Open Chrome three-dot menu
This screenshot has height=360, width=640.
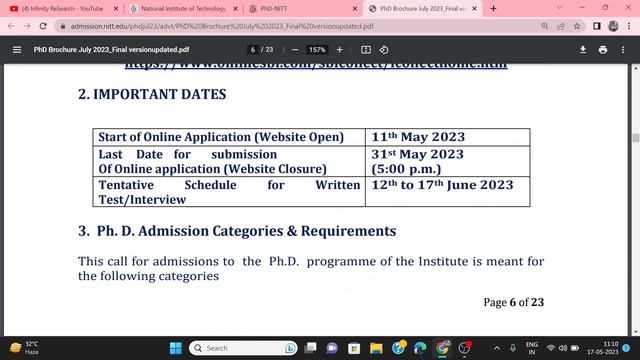coord(629,26)
